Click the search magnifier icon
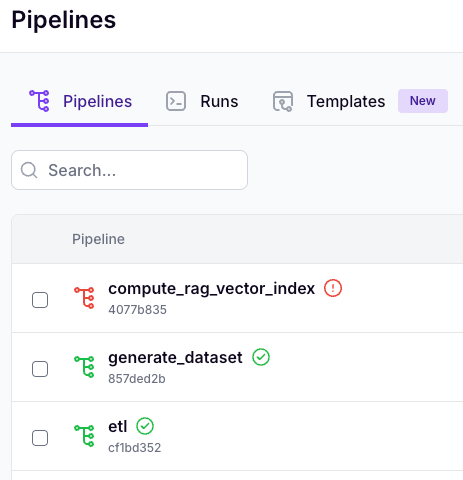The height and width of the screenshot is (480, 463). 29,170
